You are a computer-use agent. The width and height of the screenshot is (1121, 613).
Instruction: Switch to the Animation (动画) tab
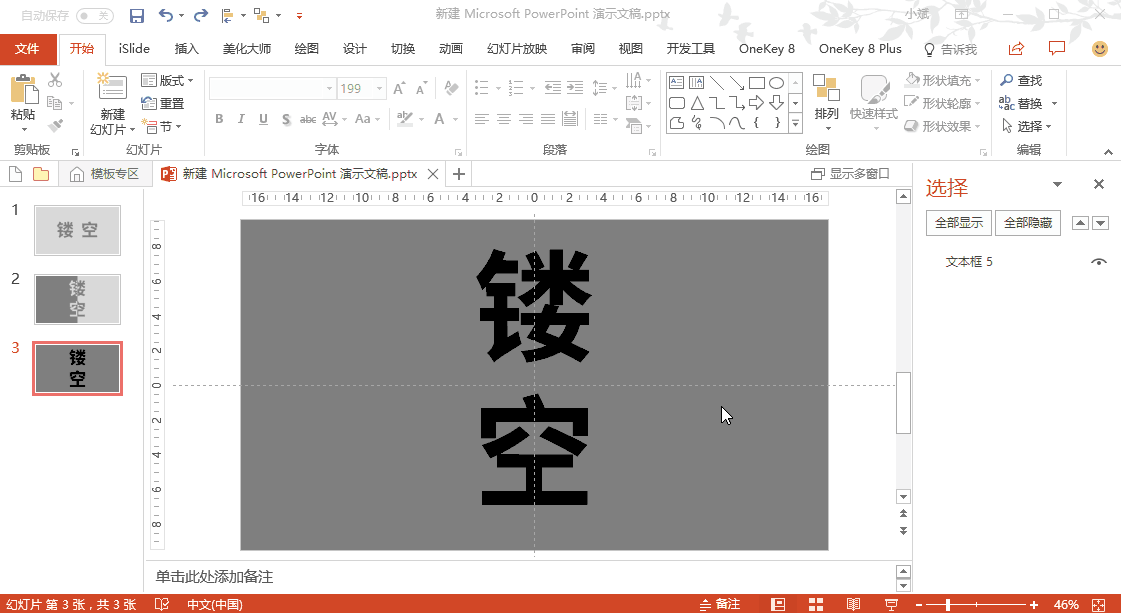tap(450, 49)
